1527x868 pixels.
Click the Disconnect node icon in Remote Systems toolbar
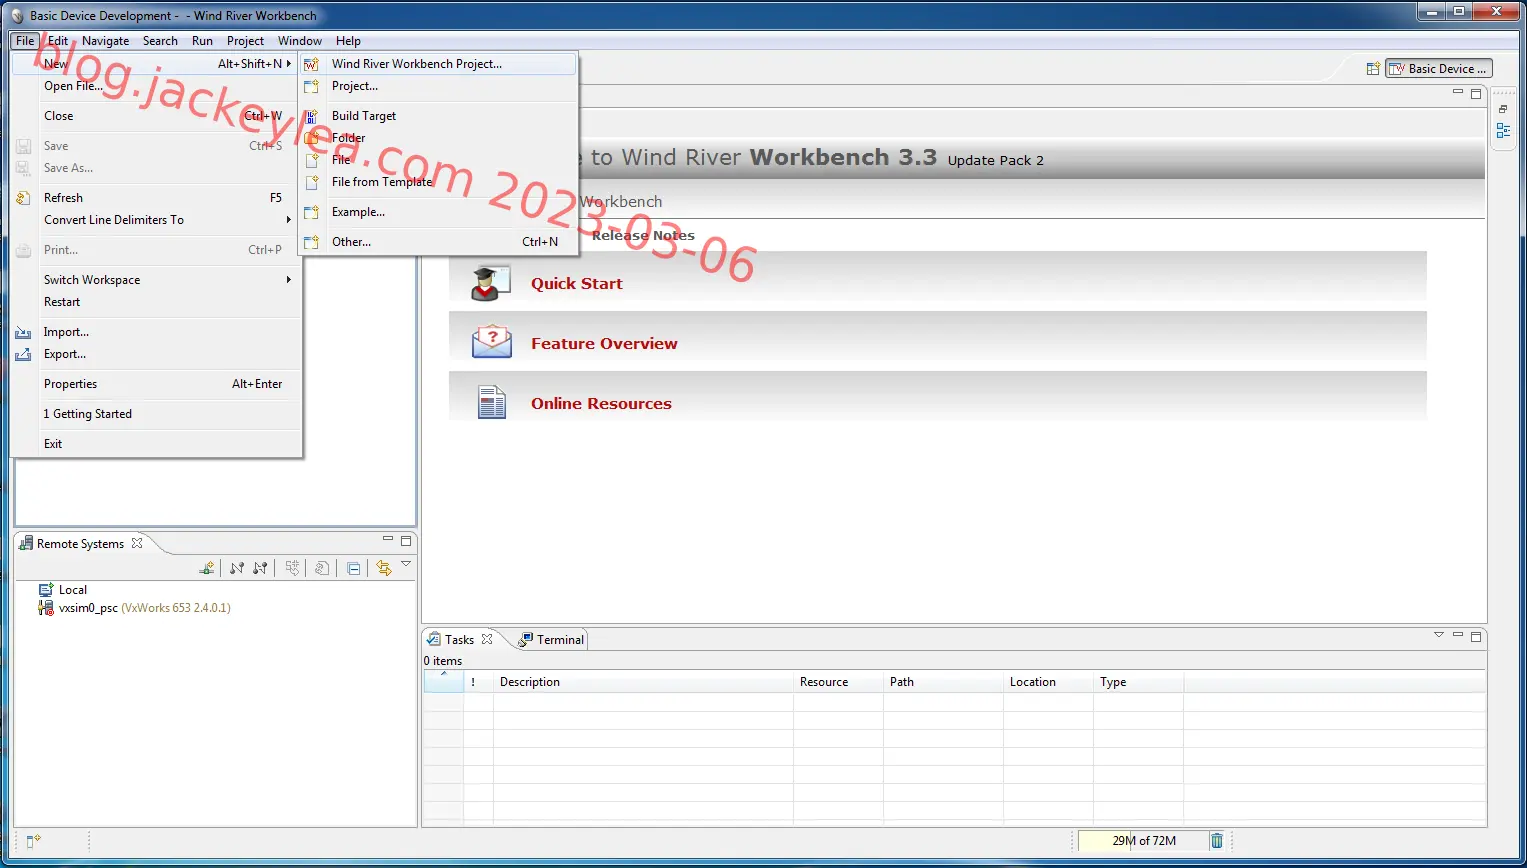(260, 568)
